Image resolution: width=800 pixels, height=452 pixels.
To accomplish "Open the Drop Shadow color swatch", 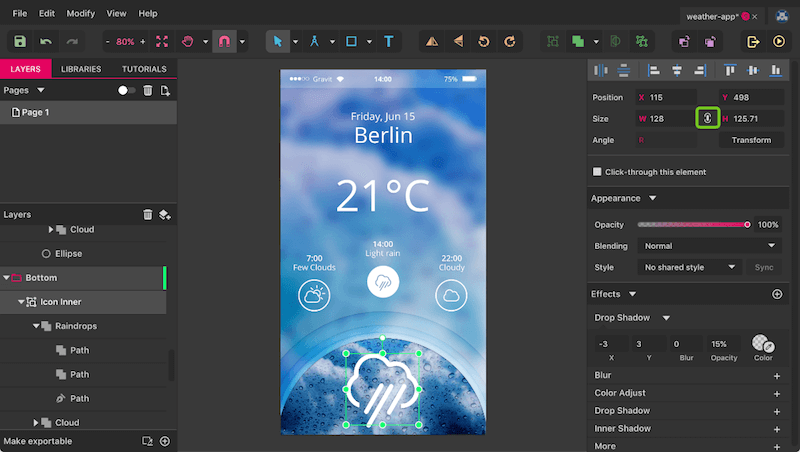I will 763,343.
